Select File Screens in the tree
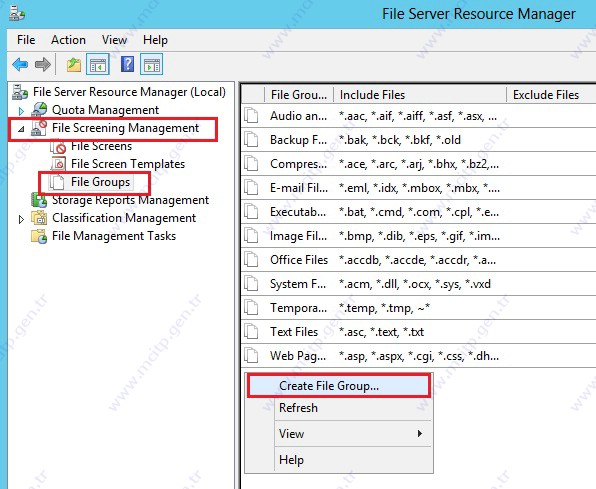This screenshot has width=596, height=489. coord(101,146)
